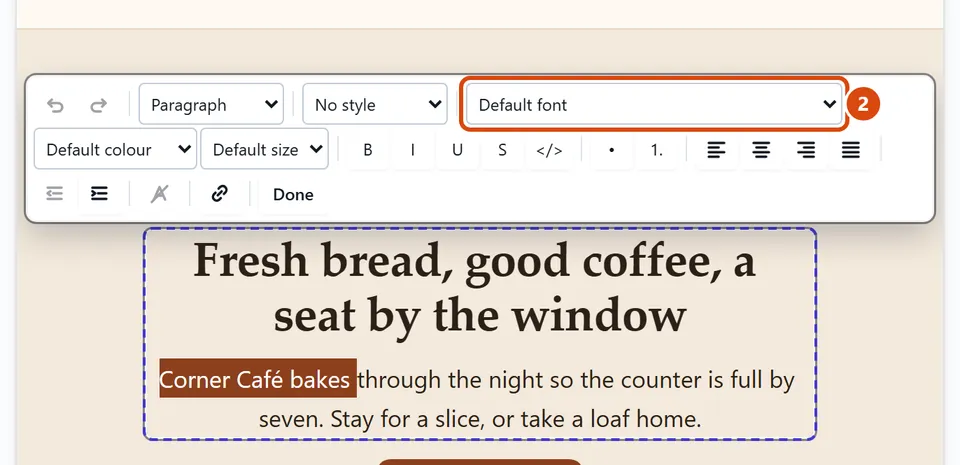Insert a bulleted list

point(611,150)
